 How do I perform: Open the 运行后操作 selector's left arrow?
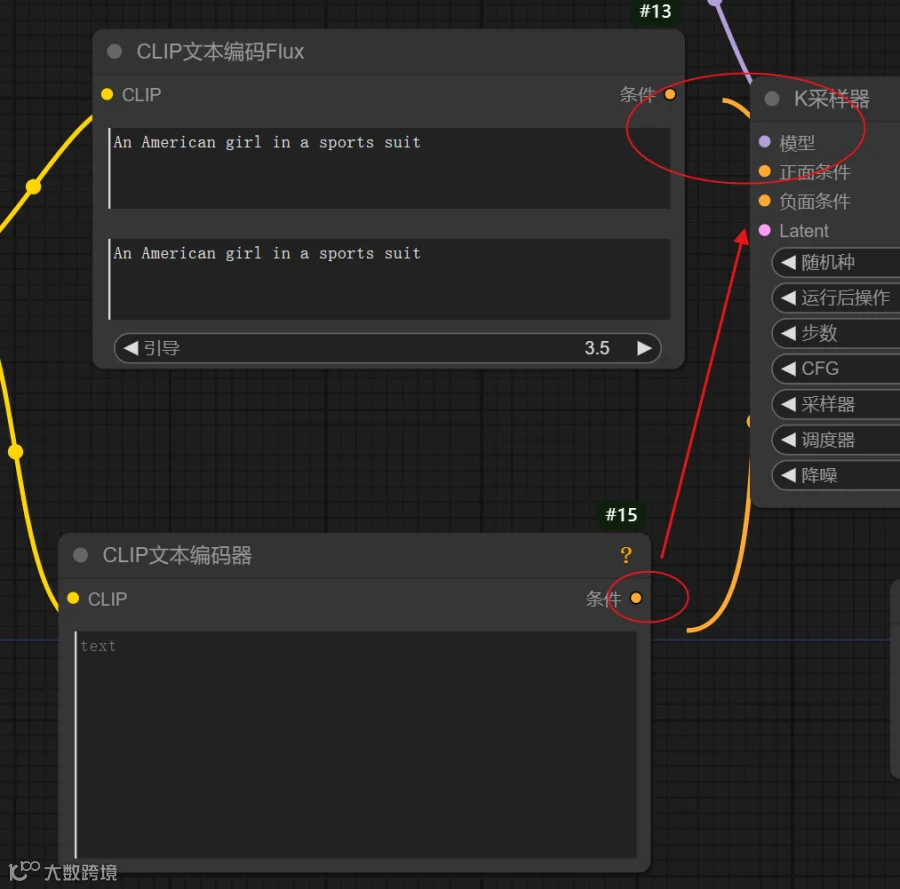tap(788, 297)
